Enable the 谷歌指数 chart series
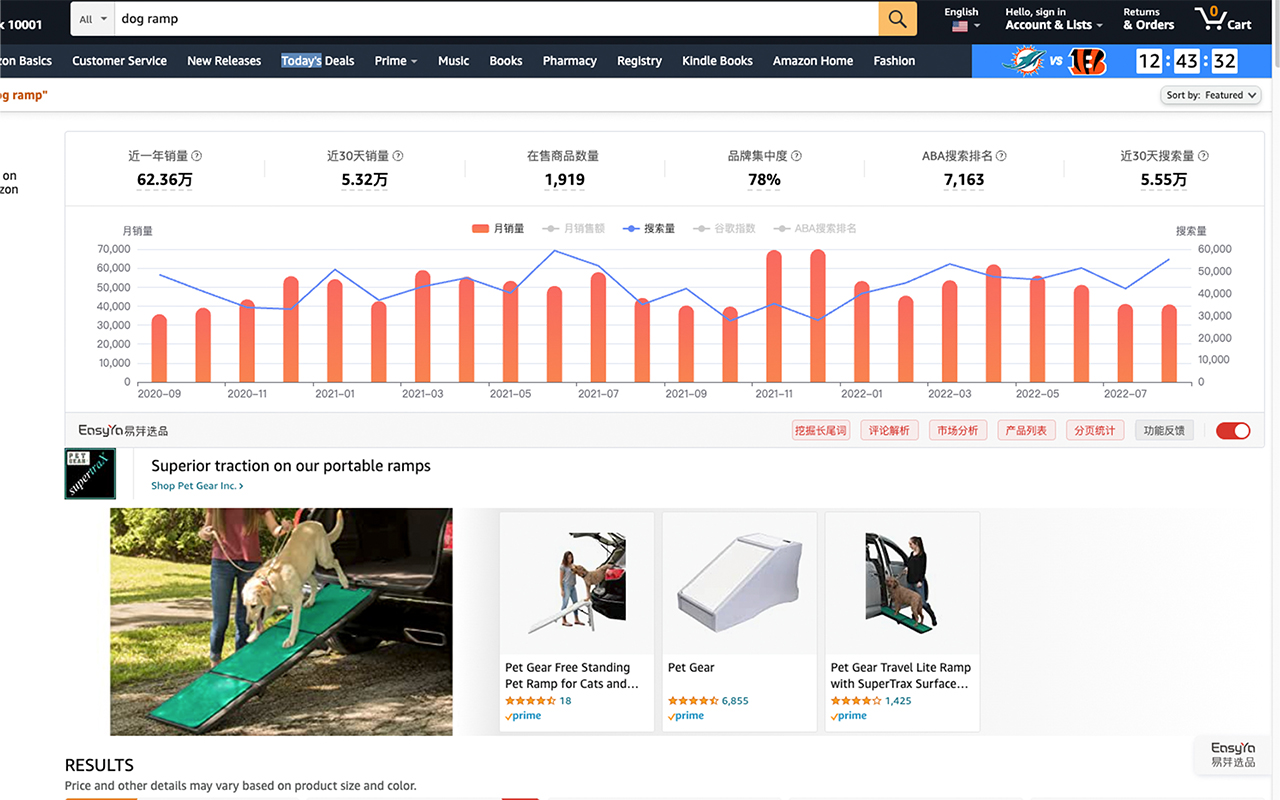The image size is (1280, 800). point(736,228)
